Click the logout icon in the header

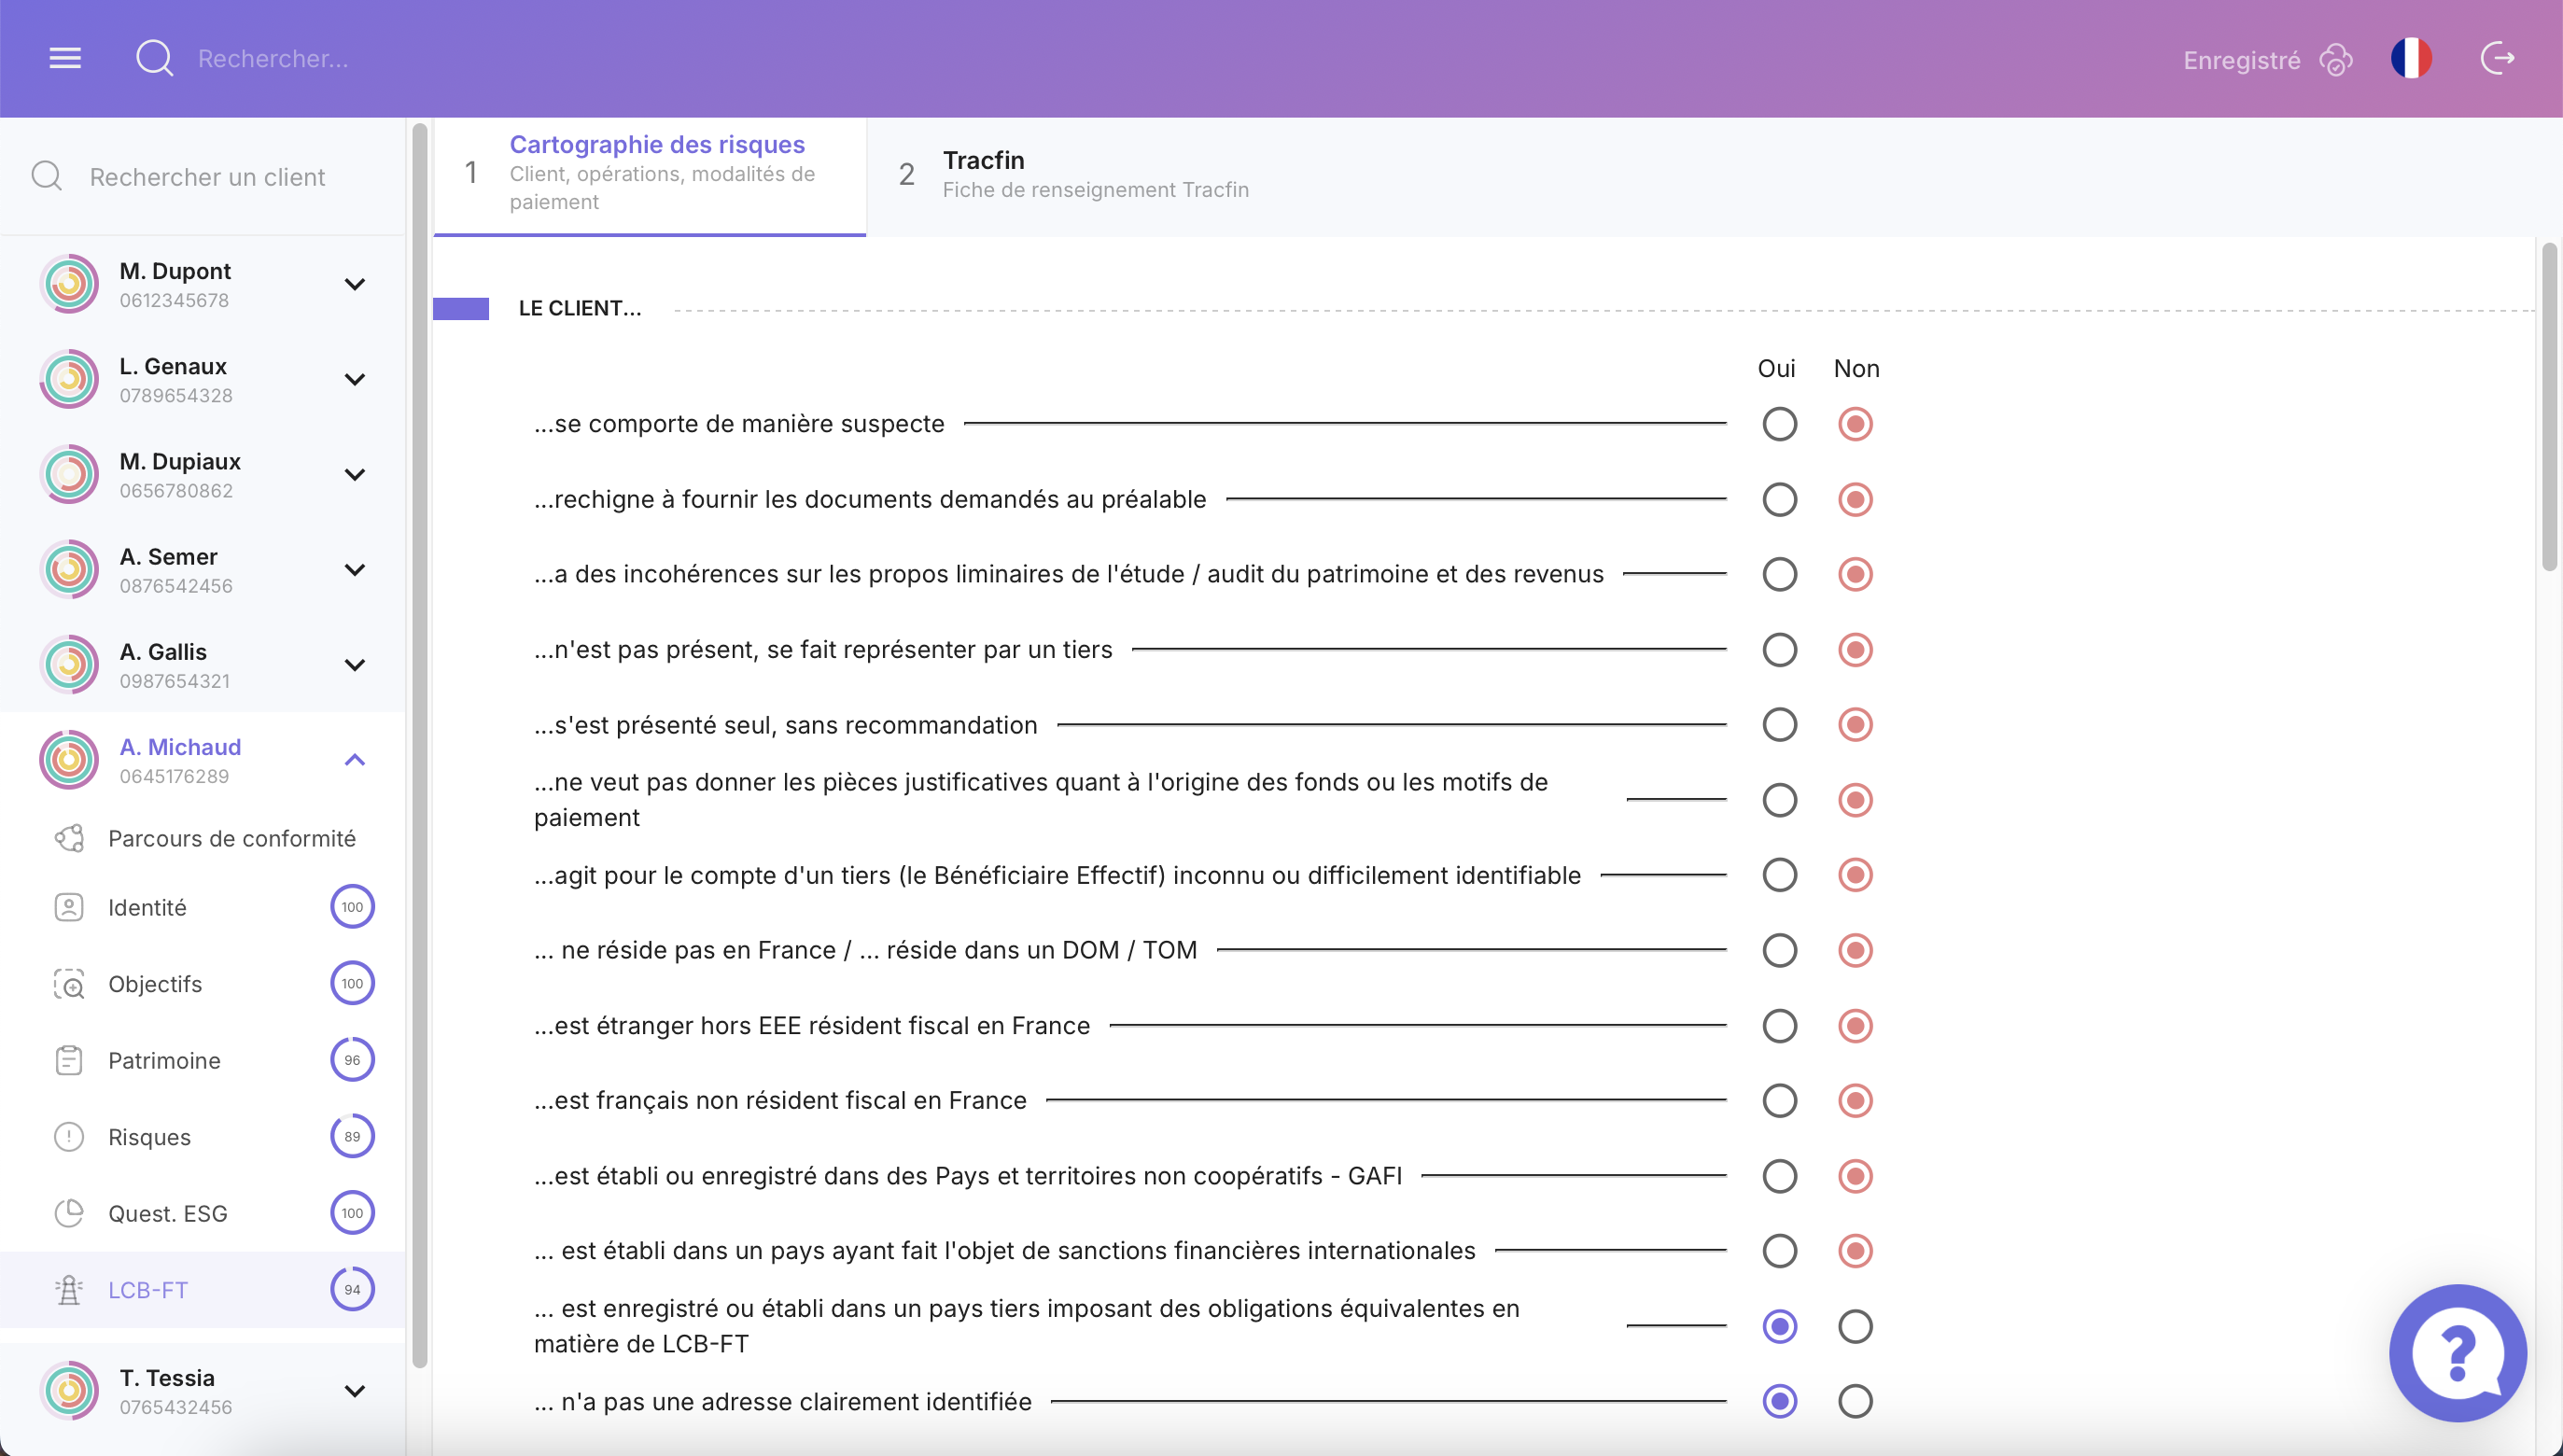pyautogui.click(x=2497, y=58)
